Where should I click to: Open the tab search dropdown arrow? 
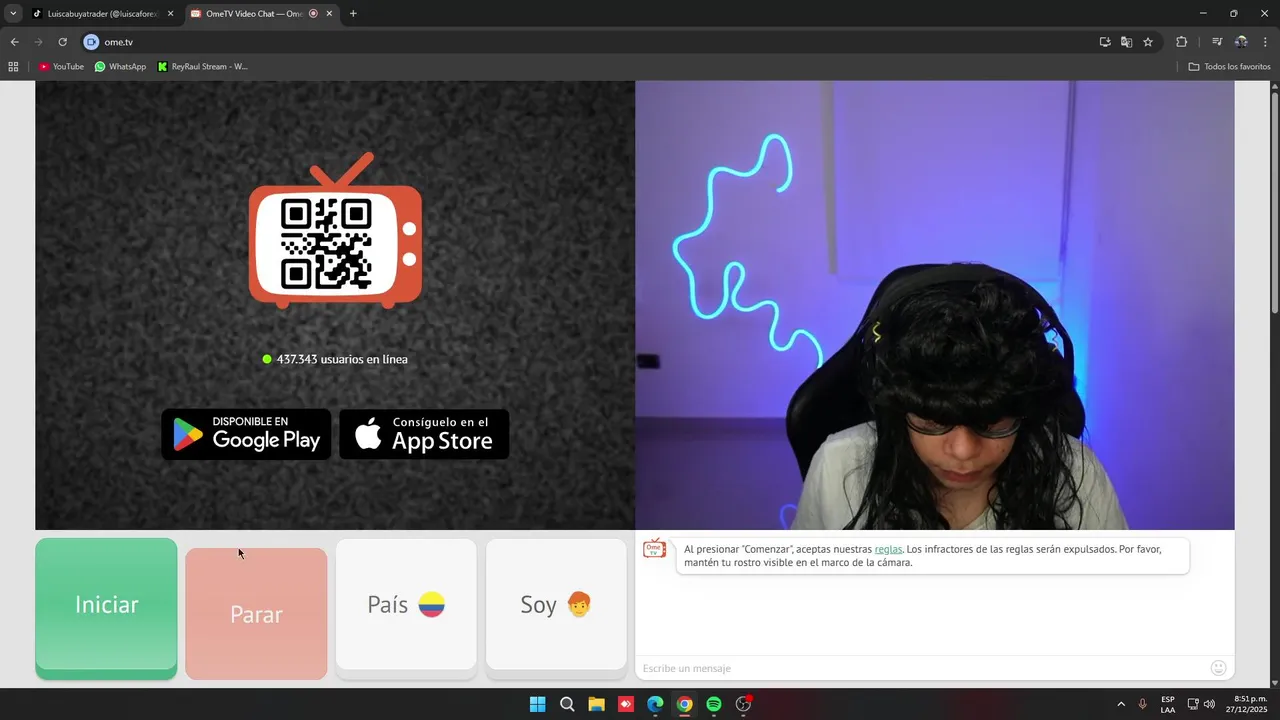pyautogui.click(x=13, y=14)
